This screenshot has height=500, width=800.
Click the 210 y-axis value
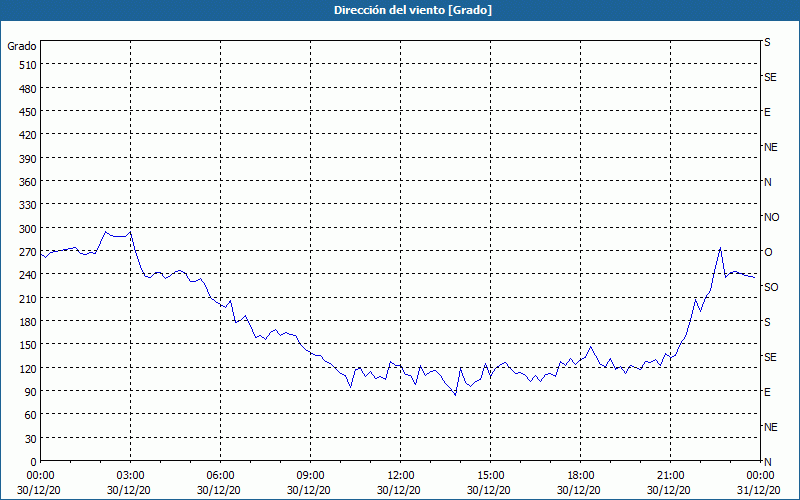28,299
